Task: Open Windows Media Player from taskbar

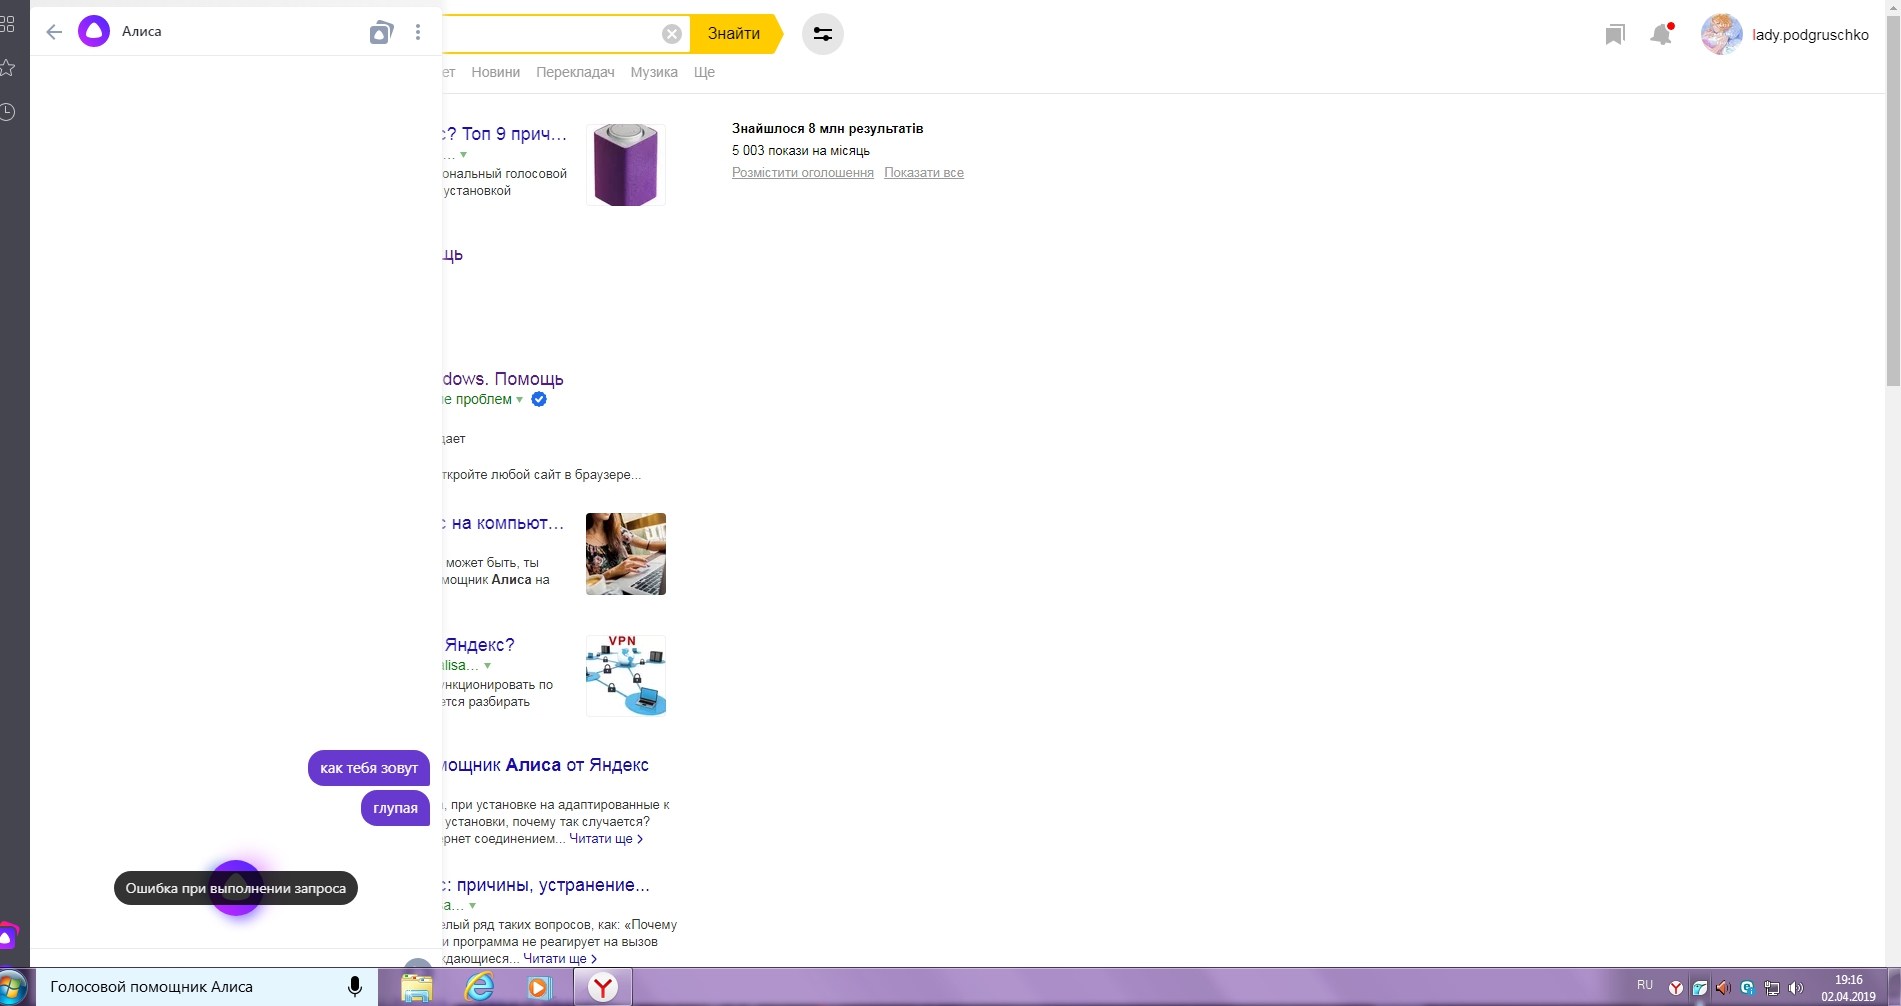Action: [540, 988]
